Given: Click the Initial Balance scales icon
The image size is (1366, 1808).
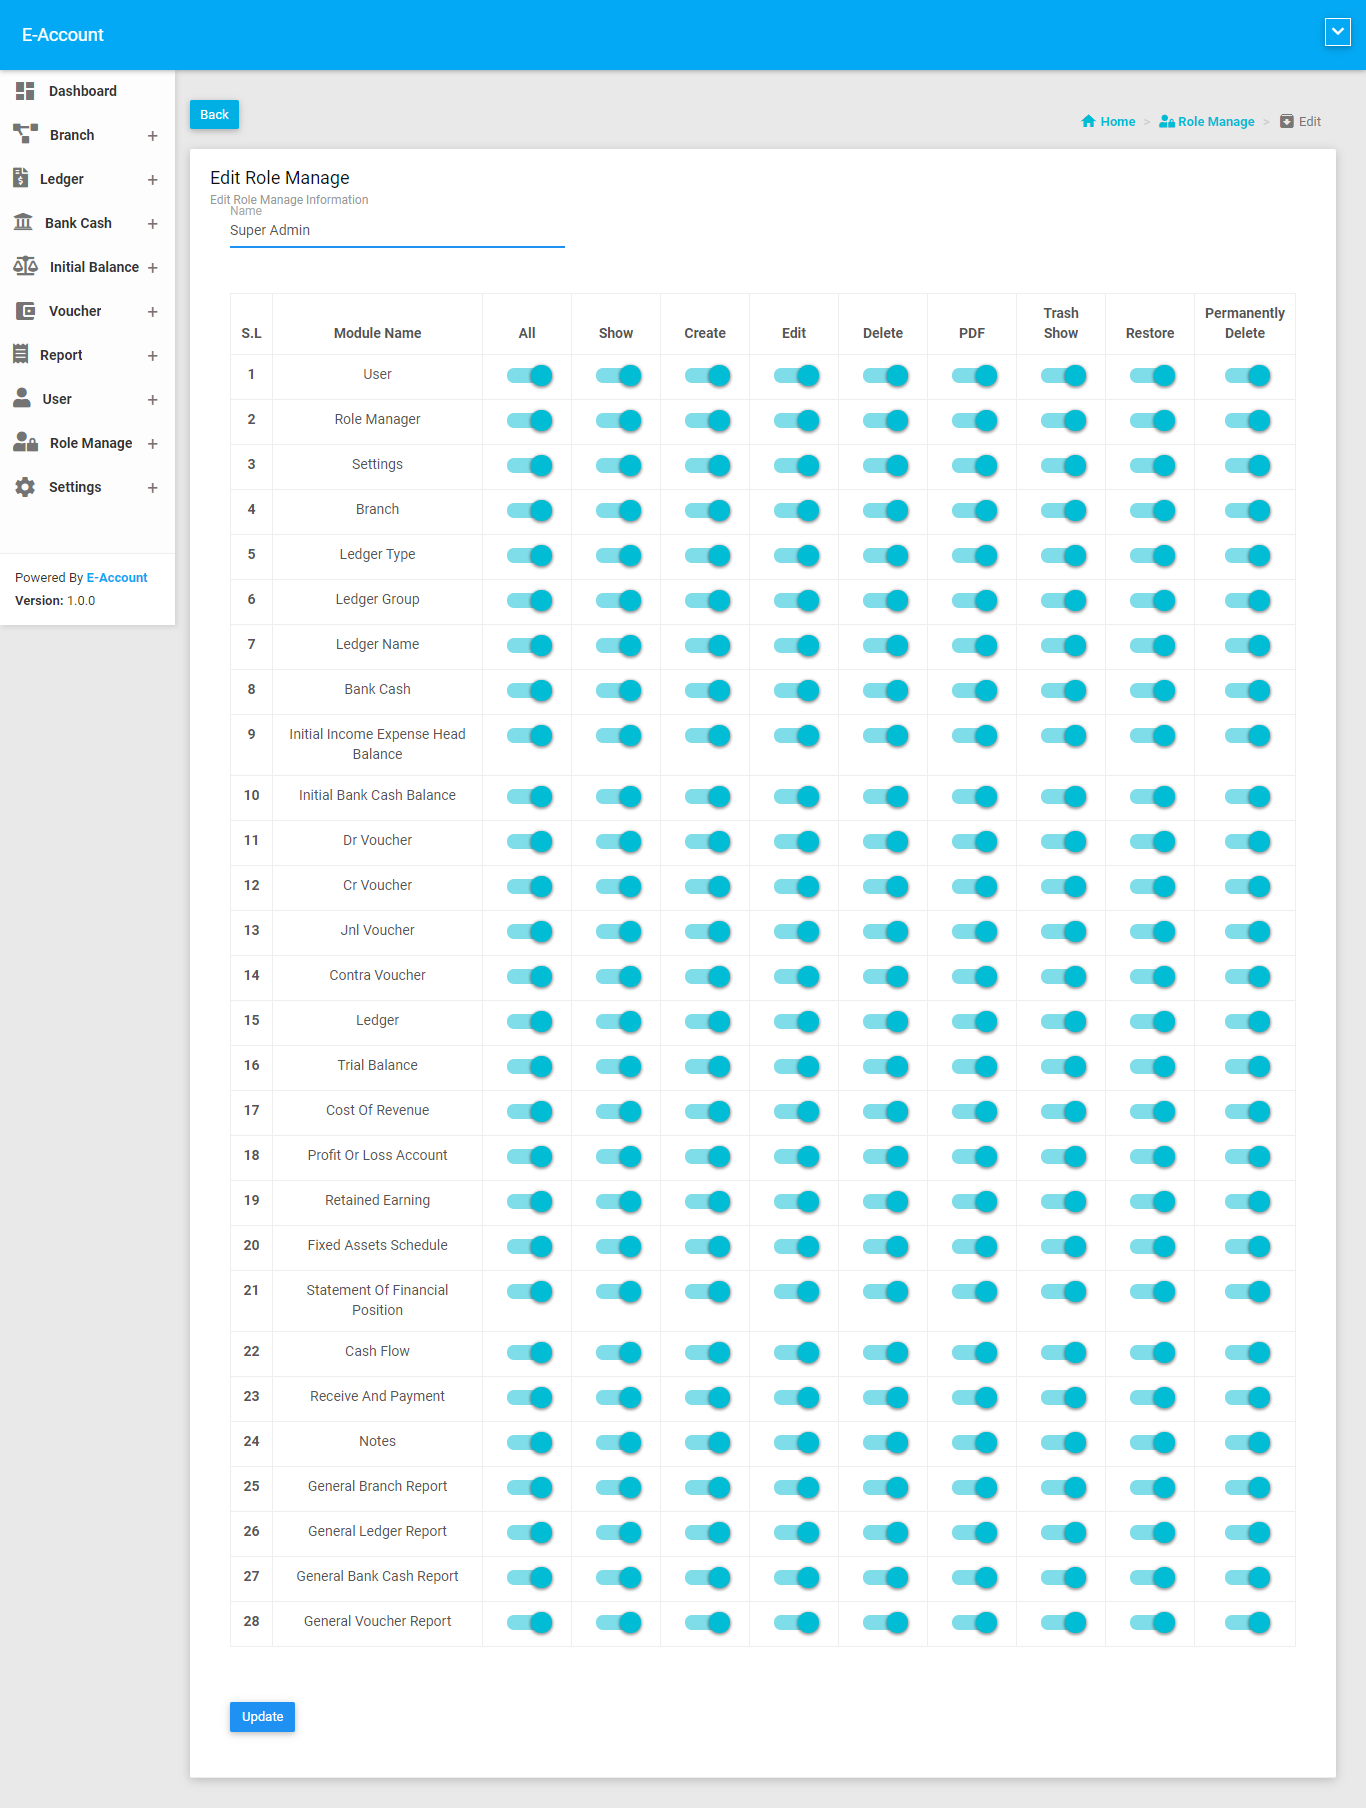Looking at the screenshot, I should (x=25, y=266).
